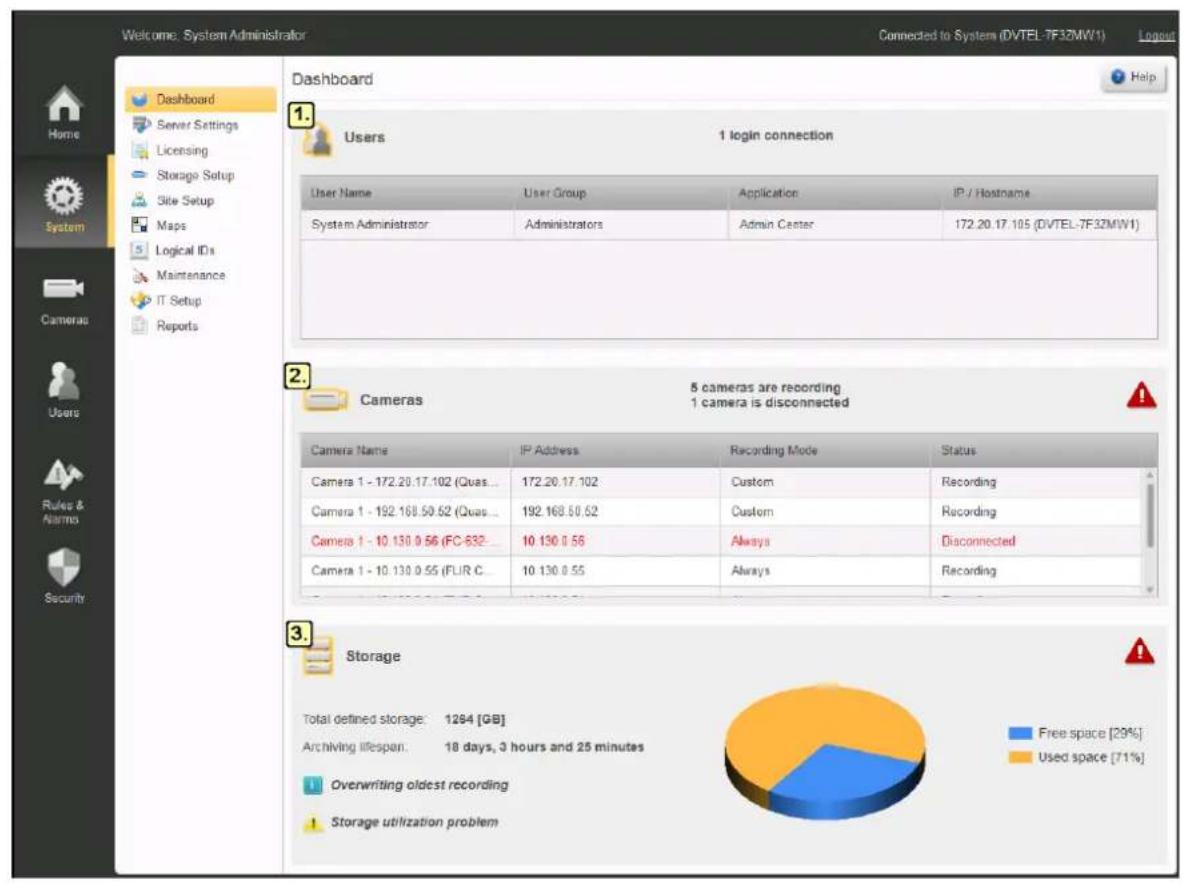Open the Security shield icon
The image size is (1184, 884).
(x=64, y=566)
